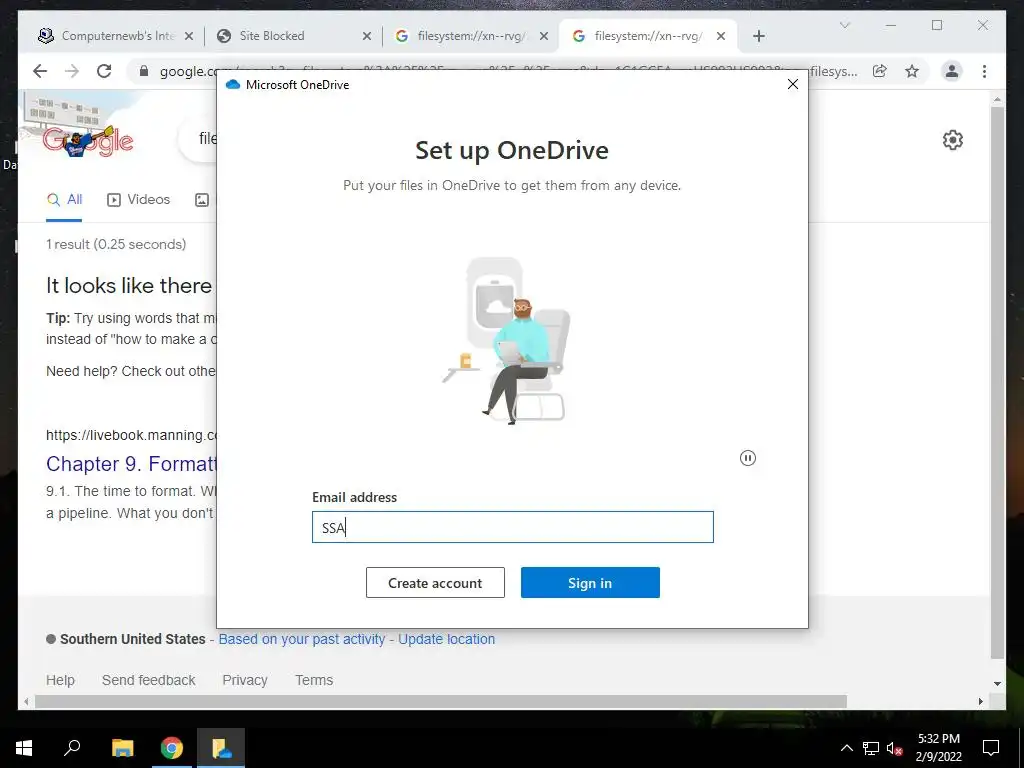Open Send feedback footer link
Viewport: 1024px width, 768px height.
coord(148,680)
